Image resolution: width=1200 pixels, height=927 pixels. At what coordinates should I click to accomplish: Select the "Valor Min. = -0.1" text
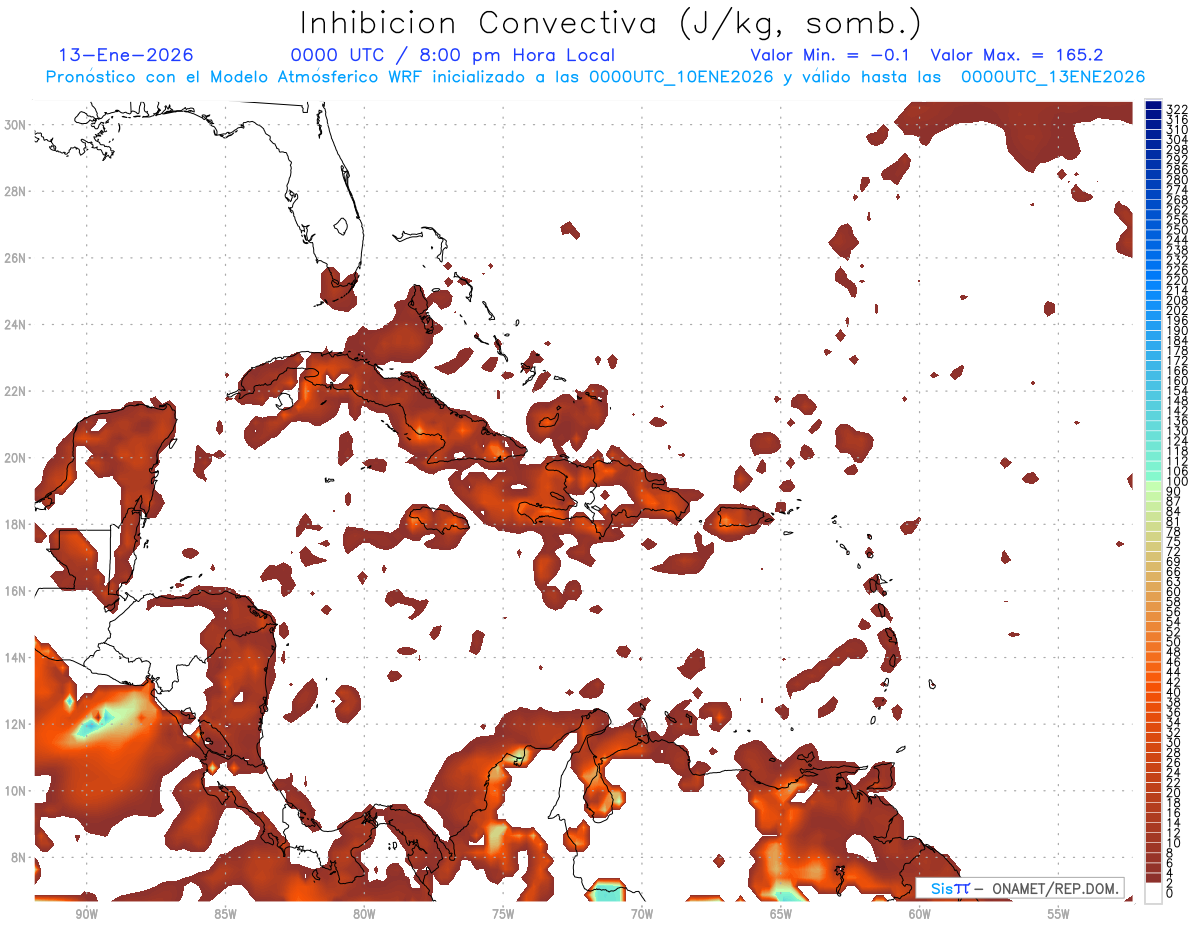pos(830,56)
